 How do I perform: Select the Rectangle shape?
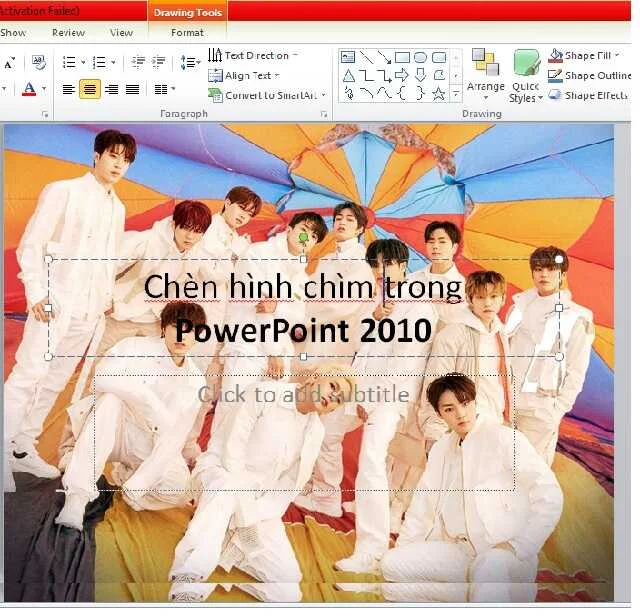[402, 57]
